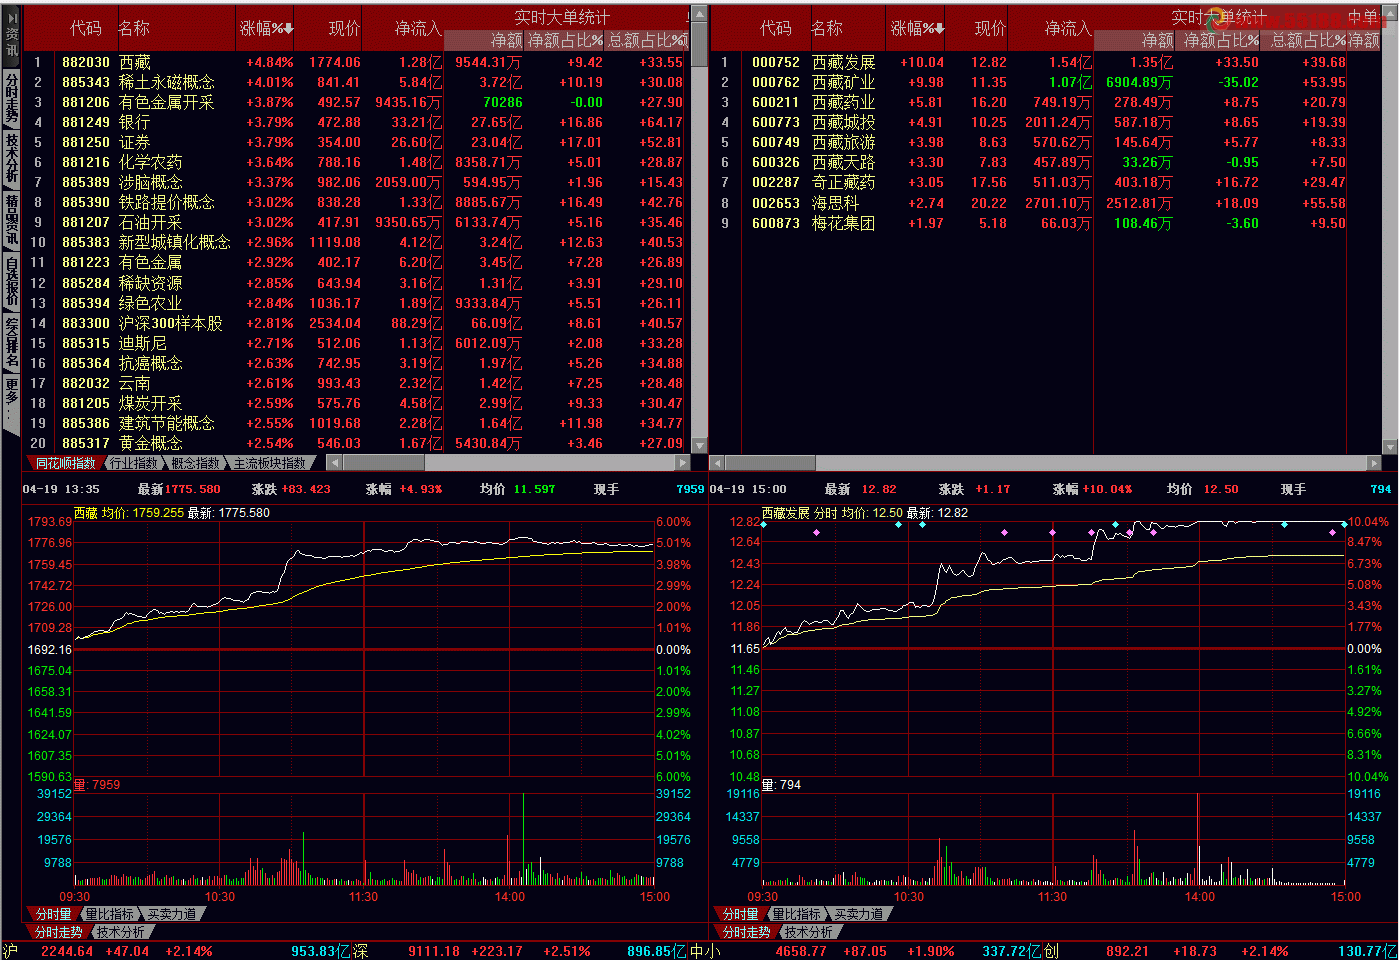Select the 概念指数 tab

coord(195,463)
